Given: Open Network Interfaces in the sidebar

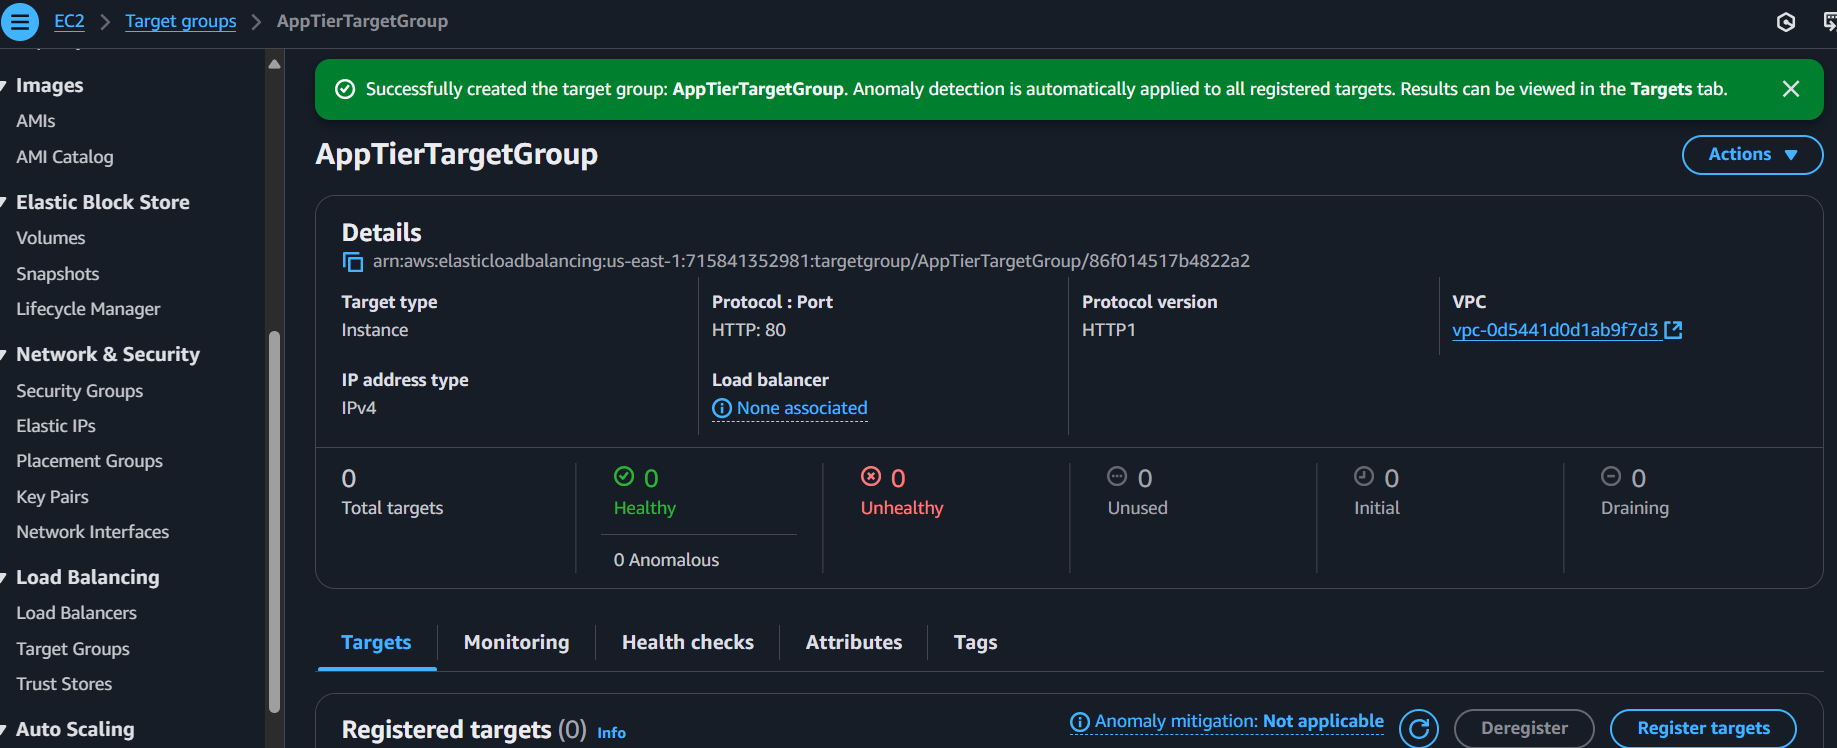Looking at the screenshot, I should 93,532.
